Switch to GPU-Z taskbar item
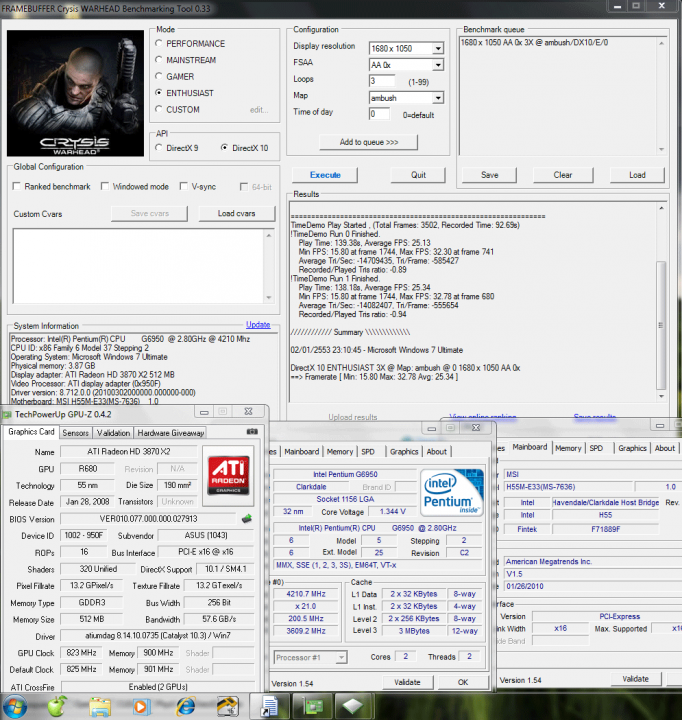 (312, 706)
